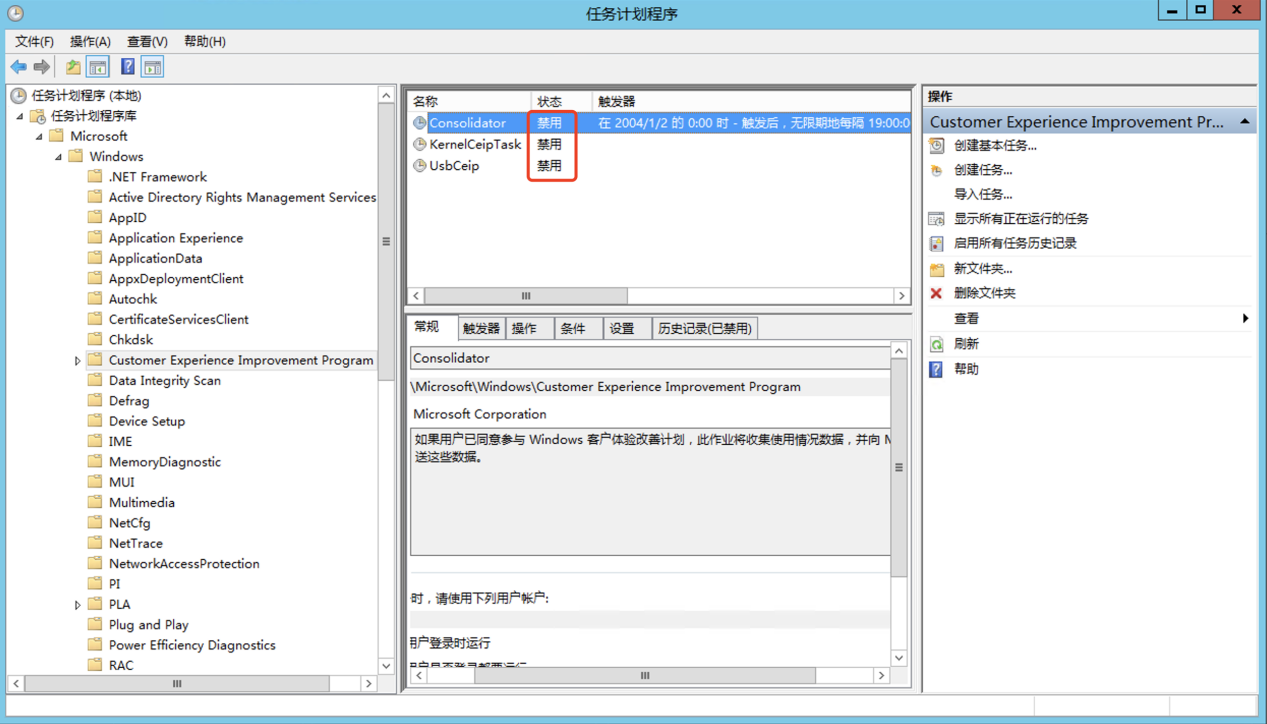This screenshot has width=1267, height=724.
Task: Select the UsbCeip task row
Action: (659, 165)
